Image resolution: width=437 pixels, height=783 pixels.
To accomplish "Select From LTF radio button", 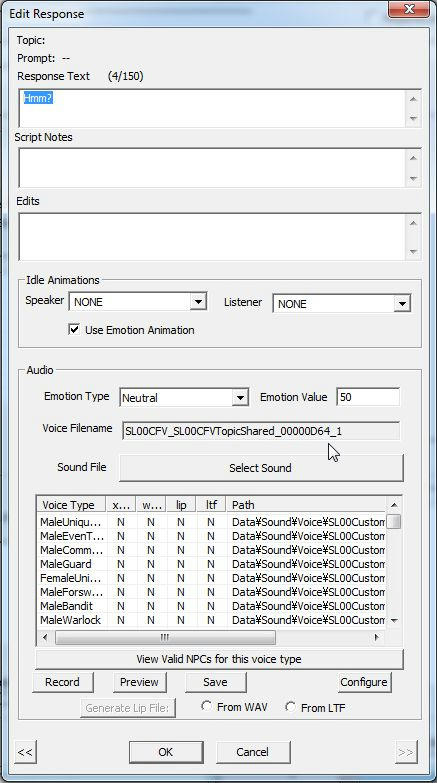I will click(x=290, y=707).
